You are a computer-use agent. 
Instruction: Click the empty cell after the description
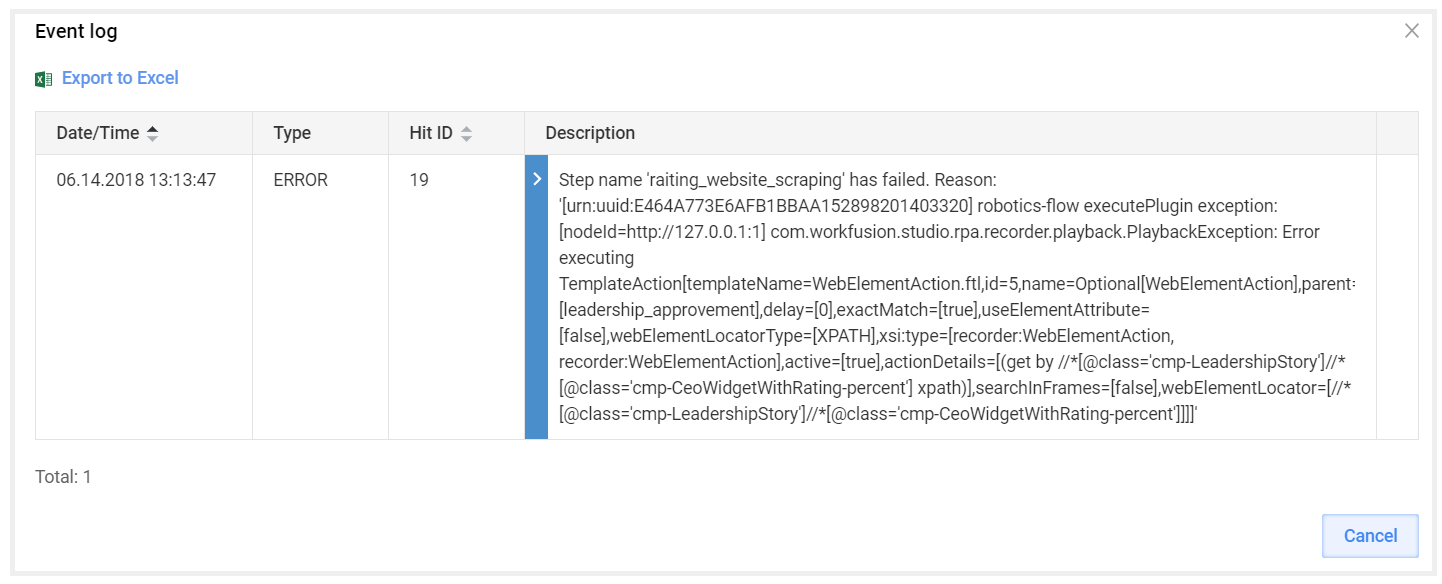click(x=1397, y=297)
